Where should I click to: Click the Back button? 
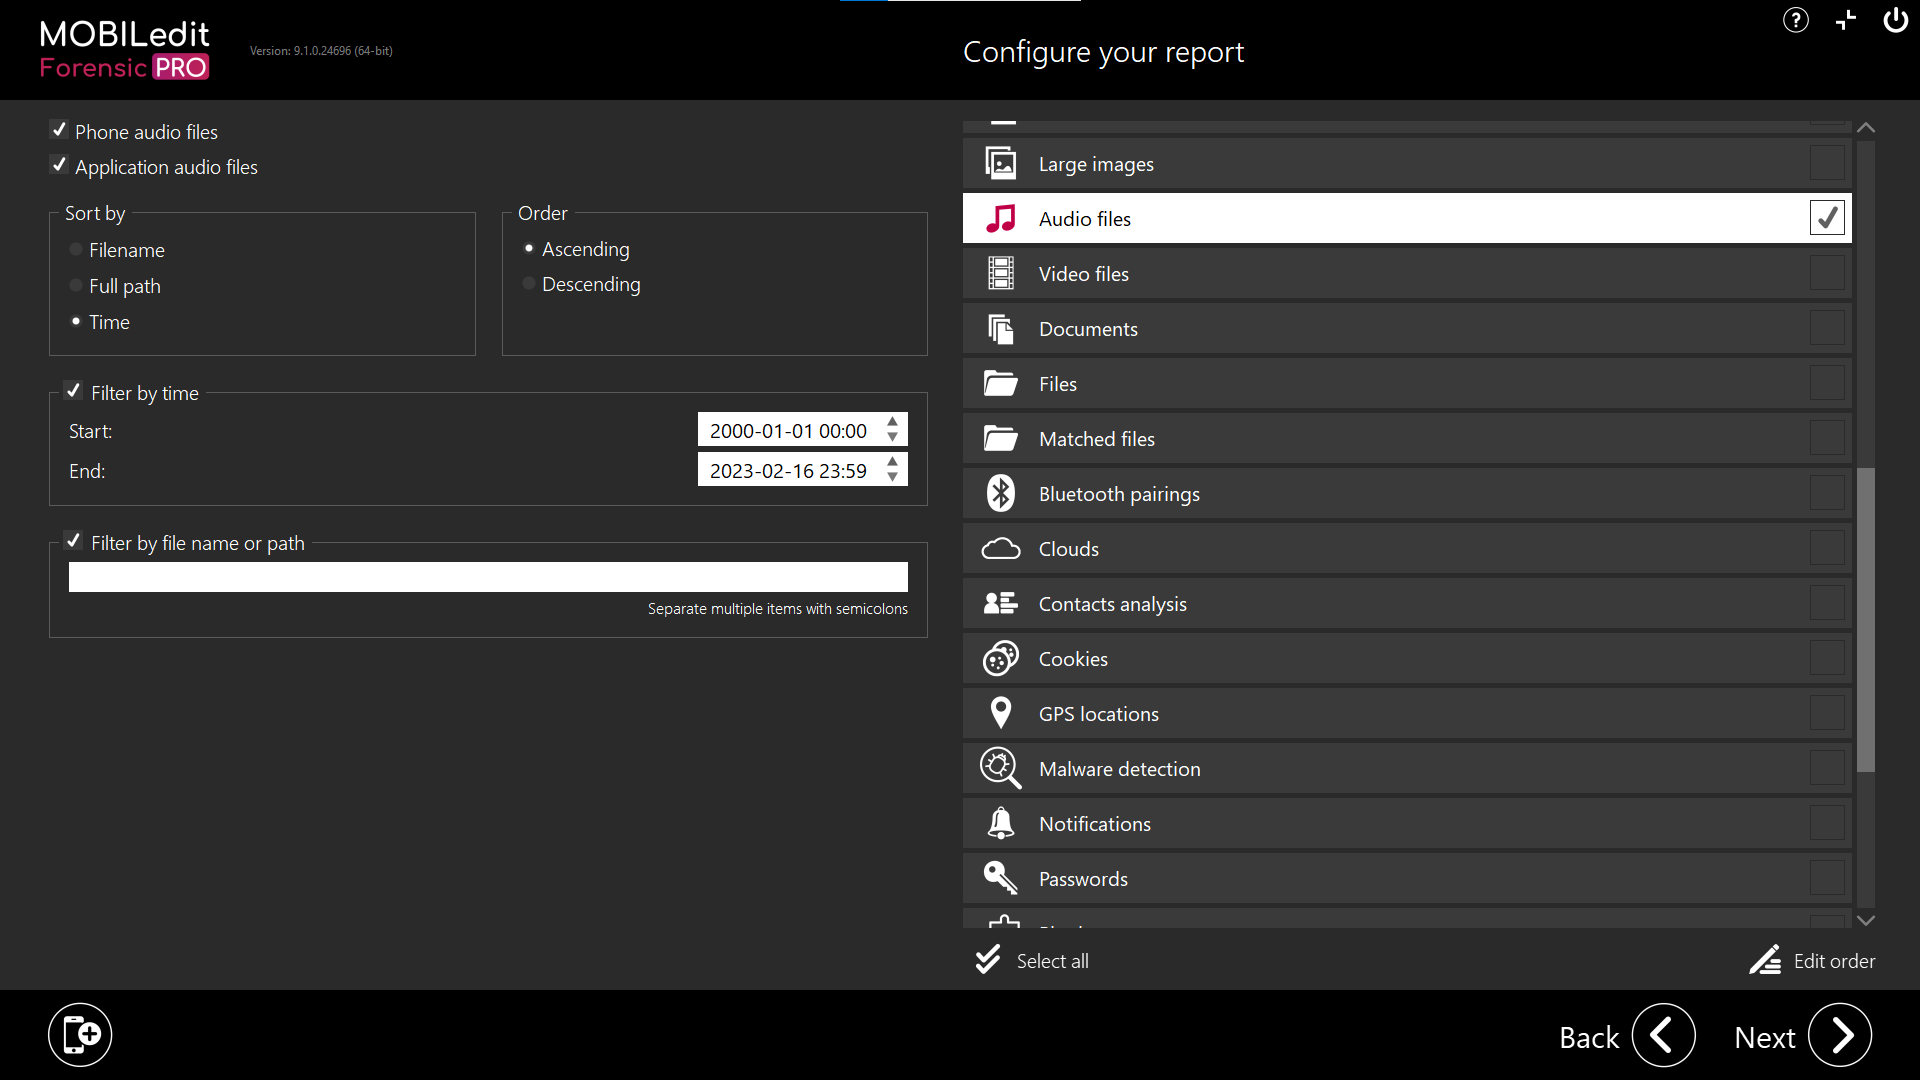[1663, 1036]
